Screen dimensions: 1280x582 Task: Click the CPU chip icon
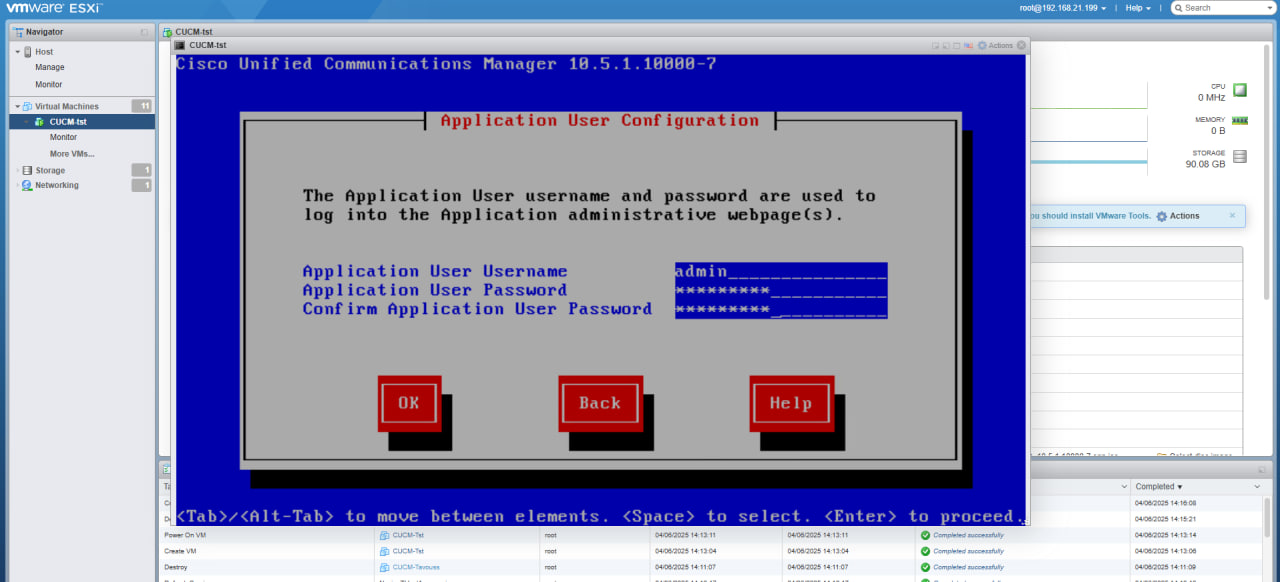(1240, 90)
